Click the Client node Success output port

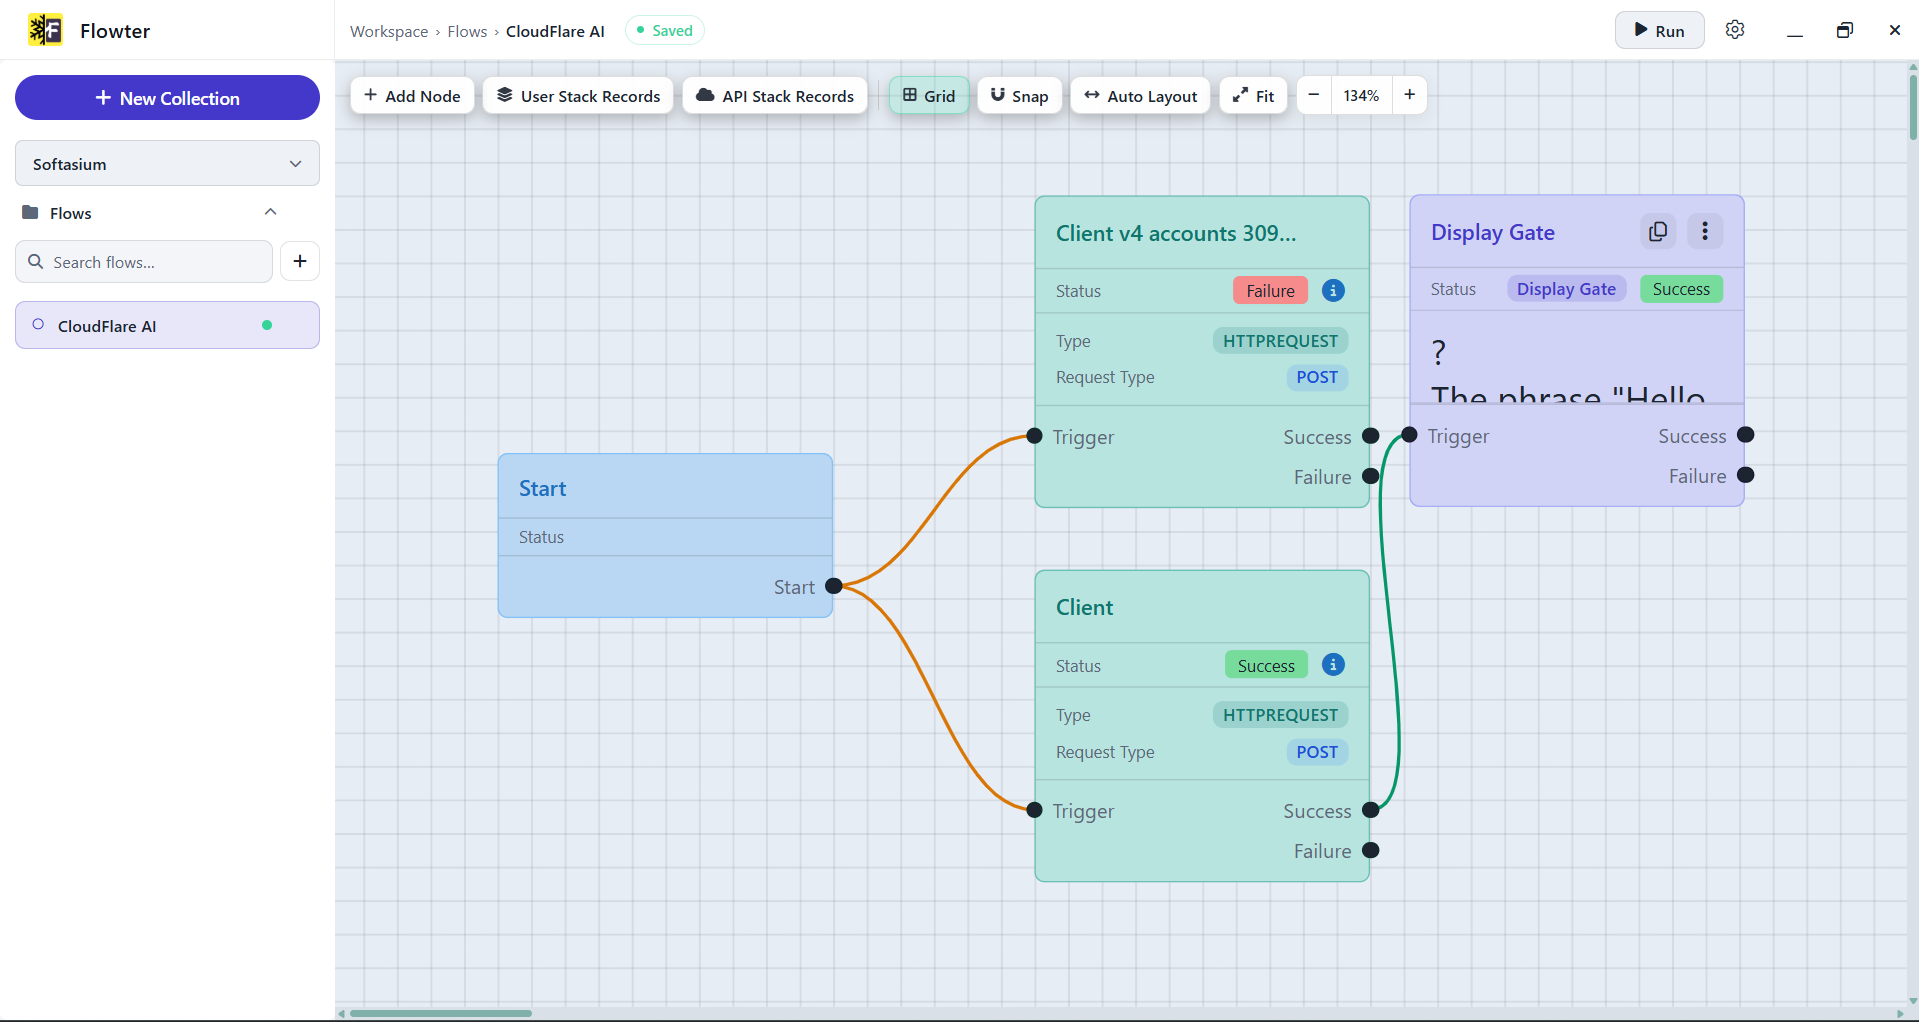coord(1371,810)
